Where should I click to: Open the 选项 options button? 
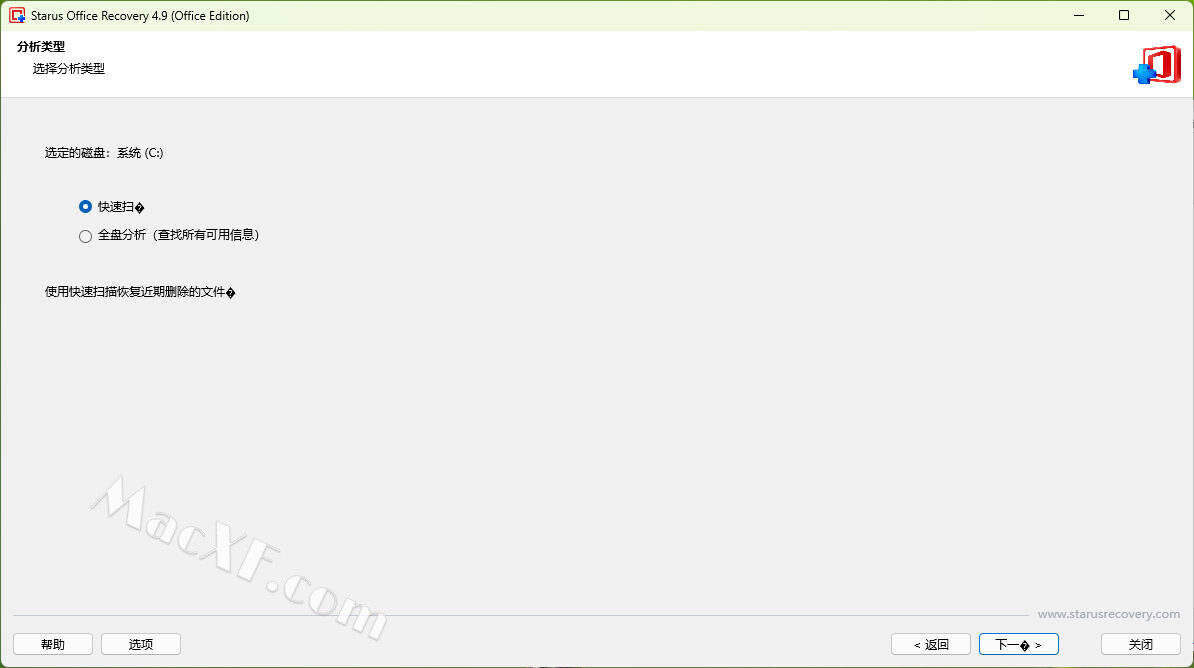coord(141,644)
